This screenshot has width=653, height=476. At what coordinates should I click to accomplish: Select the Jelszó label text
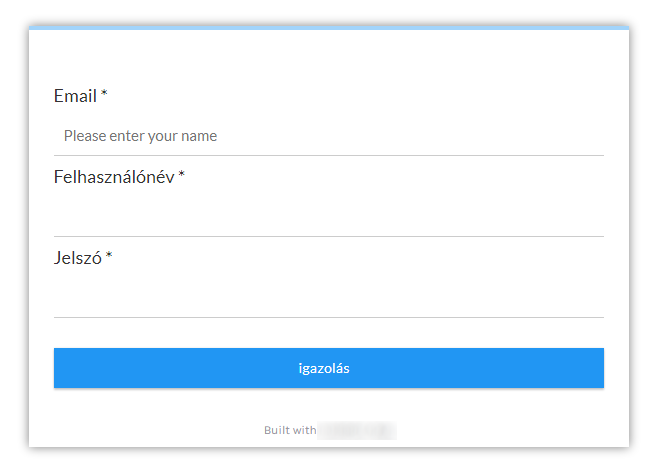78,258
